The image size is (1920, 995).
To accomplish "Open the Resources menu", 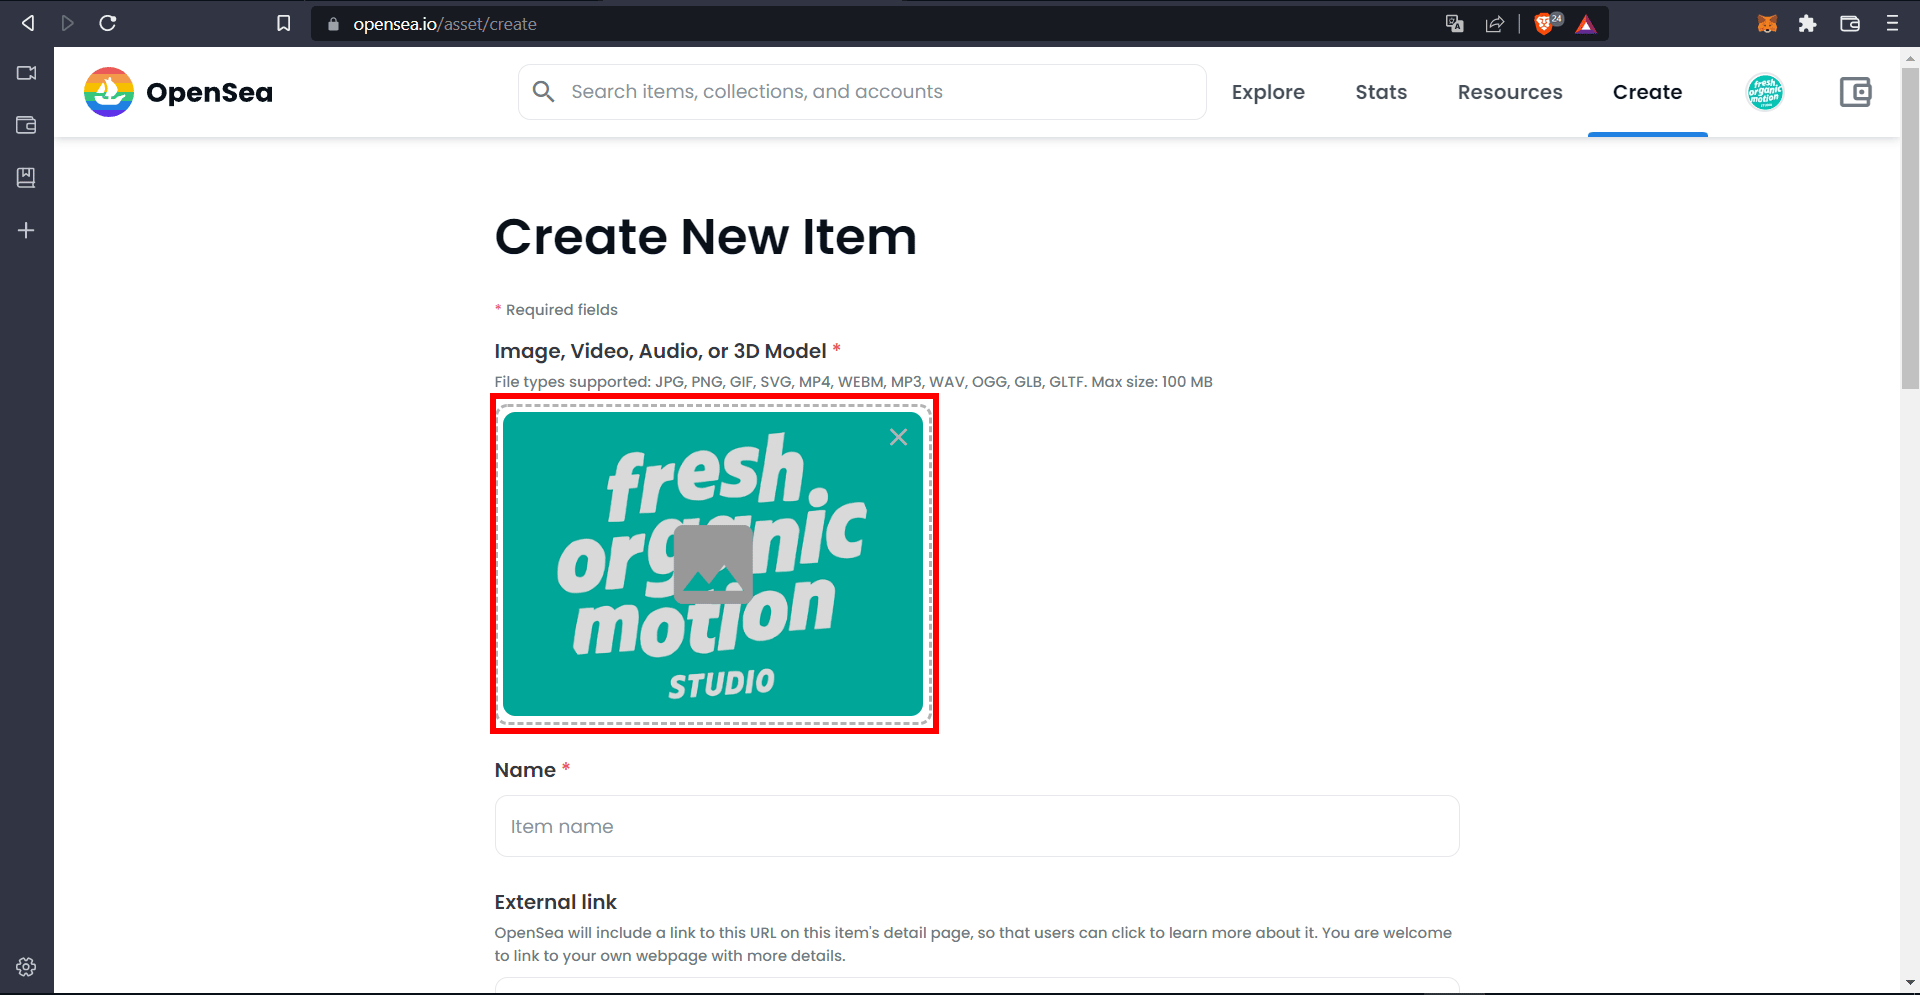I will coord(1510,92).
